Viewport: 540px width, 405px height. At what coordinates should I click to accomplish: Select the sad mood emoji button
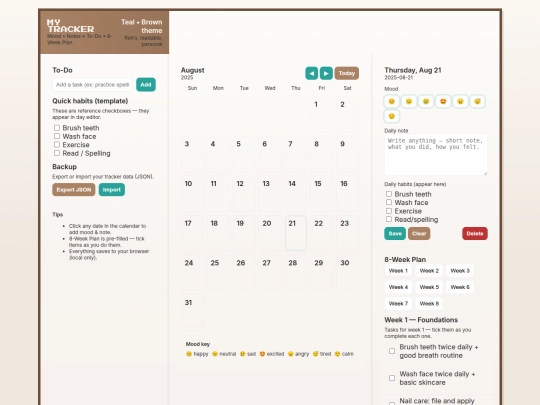click(x=426, y=101)
